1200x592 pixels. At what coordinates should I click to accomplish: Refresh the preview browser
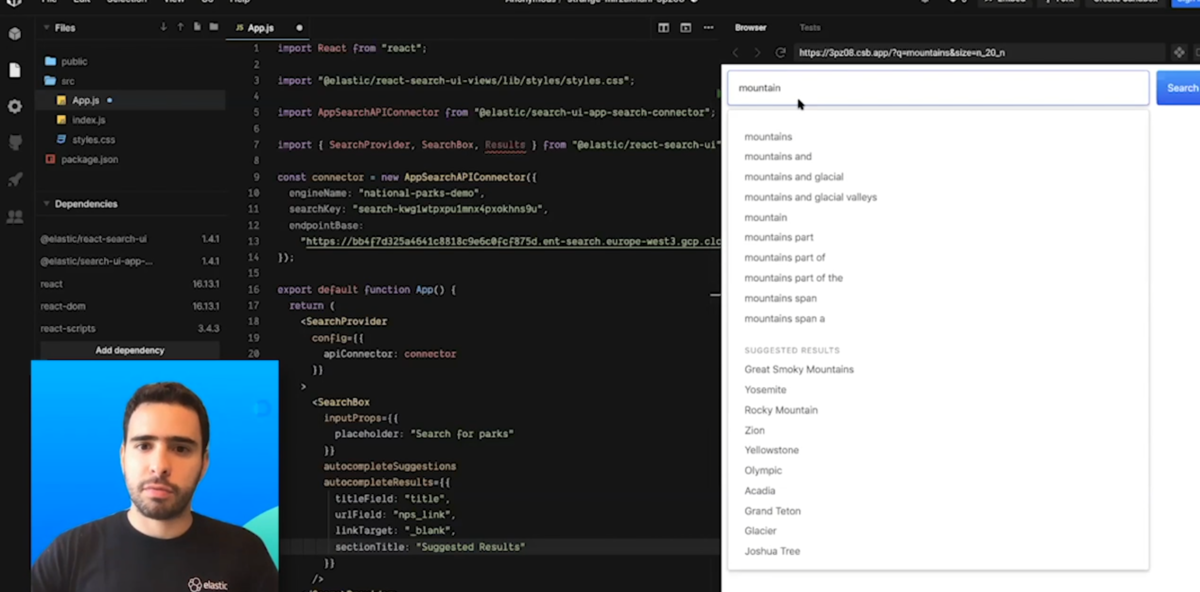tap(780, 52)
